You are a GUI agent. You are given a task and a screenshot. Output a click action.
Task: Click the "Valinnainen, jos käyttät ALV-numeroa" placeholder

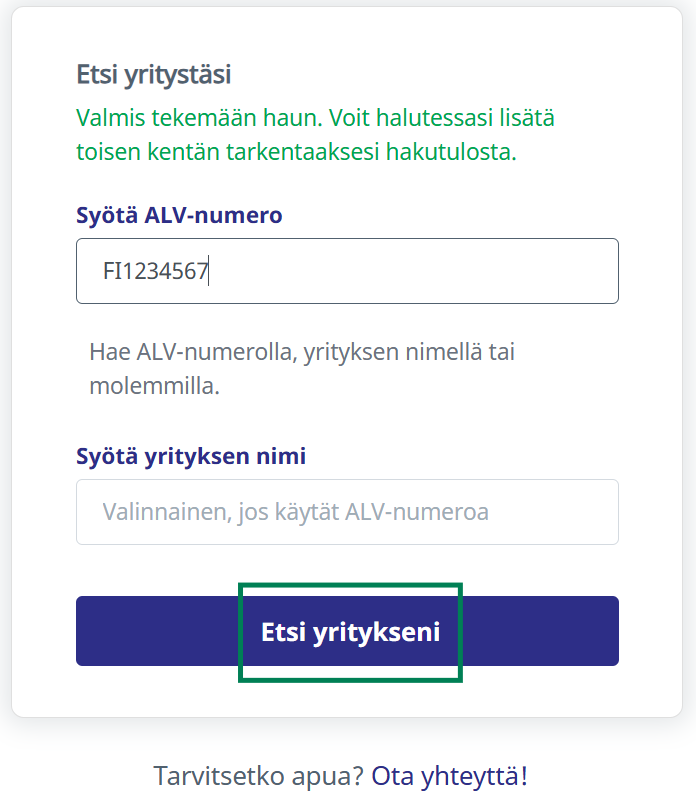pyautogui.click(x=295, y=513)
